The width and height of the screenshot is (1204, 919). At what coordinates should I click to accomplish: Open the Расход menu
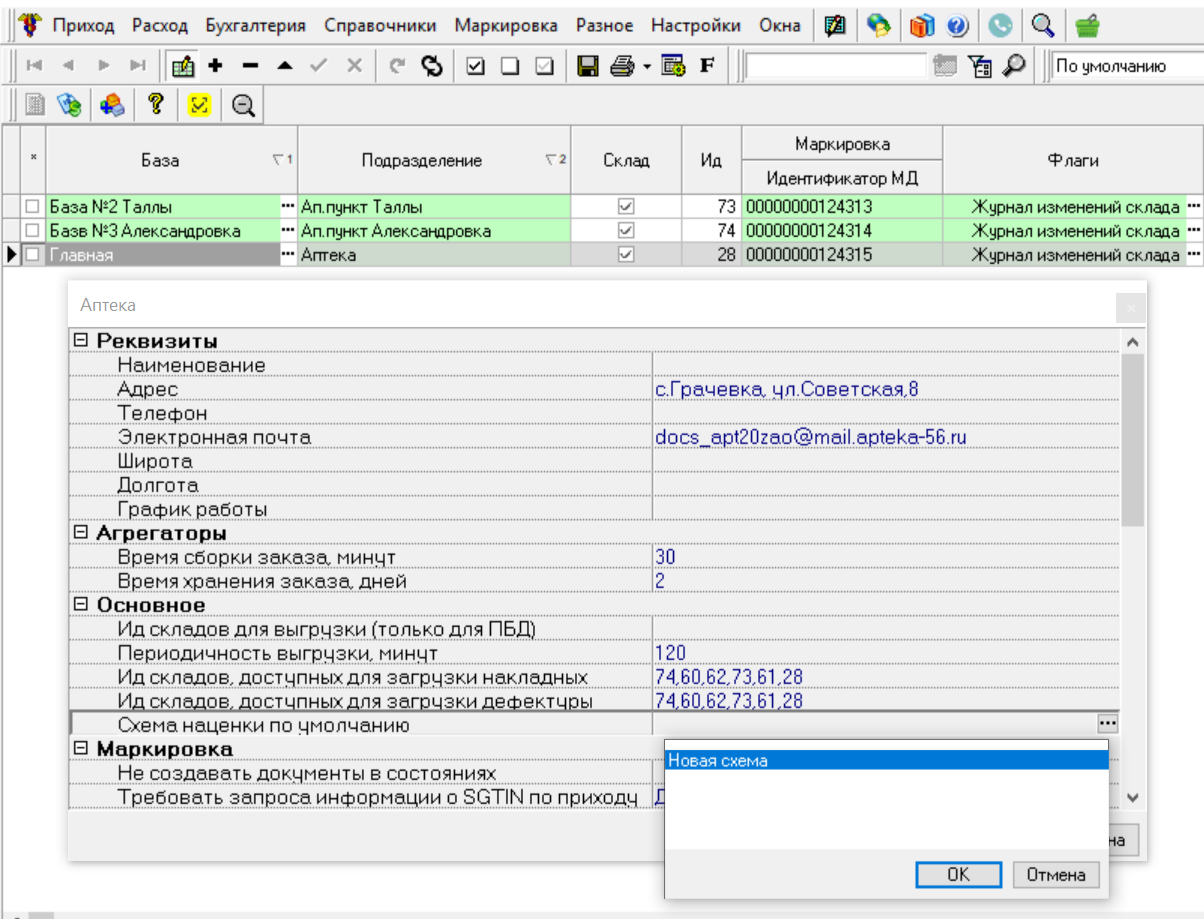tap(159, 25)
